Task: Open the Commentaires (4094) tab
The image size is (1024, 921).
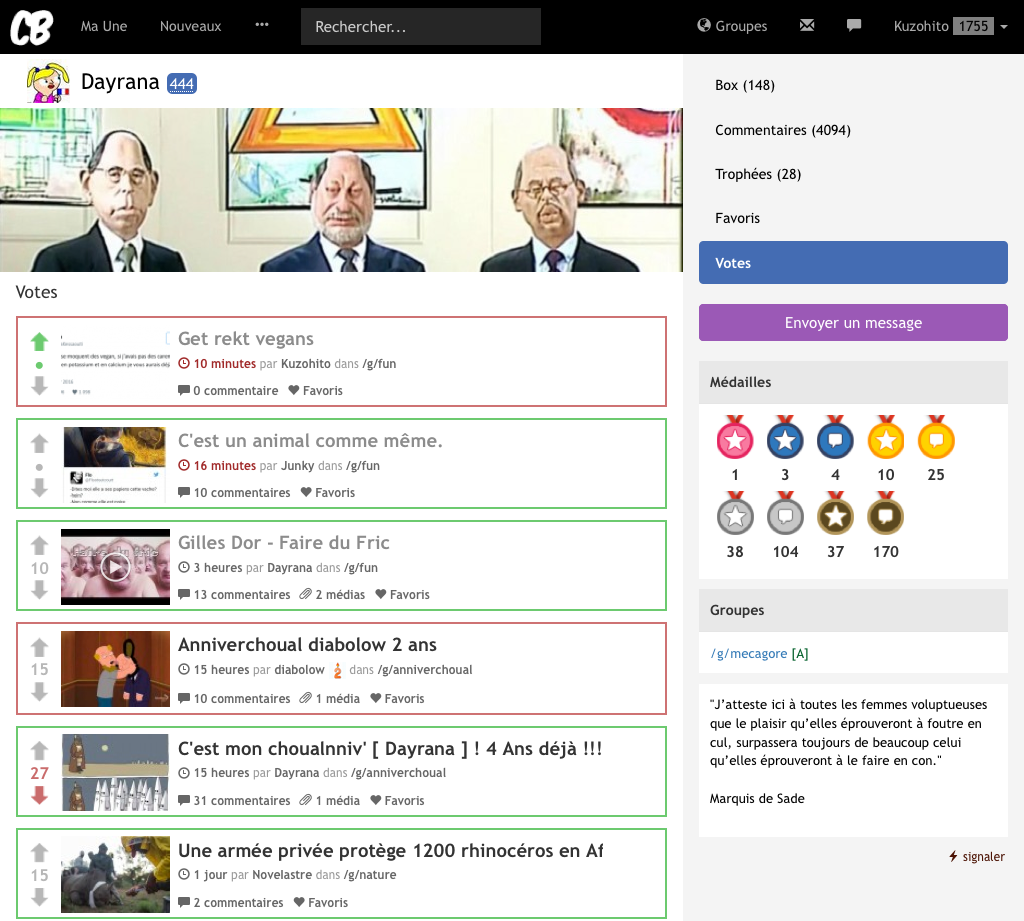Action: pyautogui.click(x=782, y=130)
